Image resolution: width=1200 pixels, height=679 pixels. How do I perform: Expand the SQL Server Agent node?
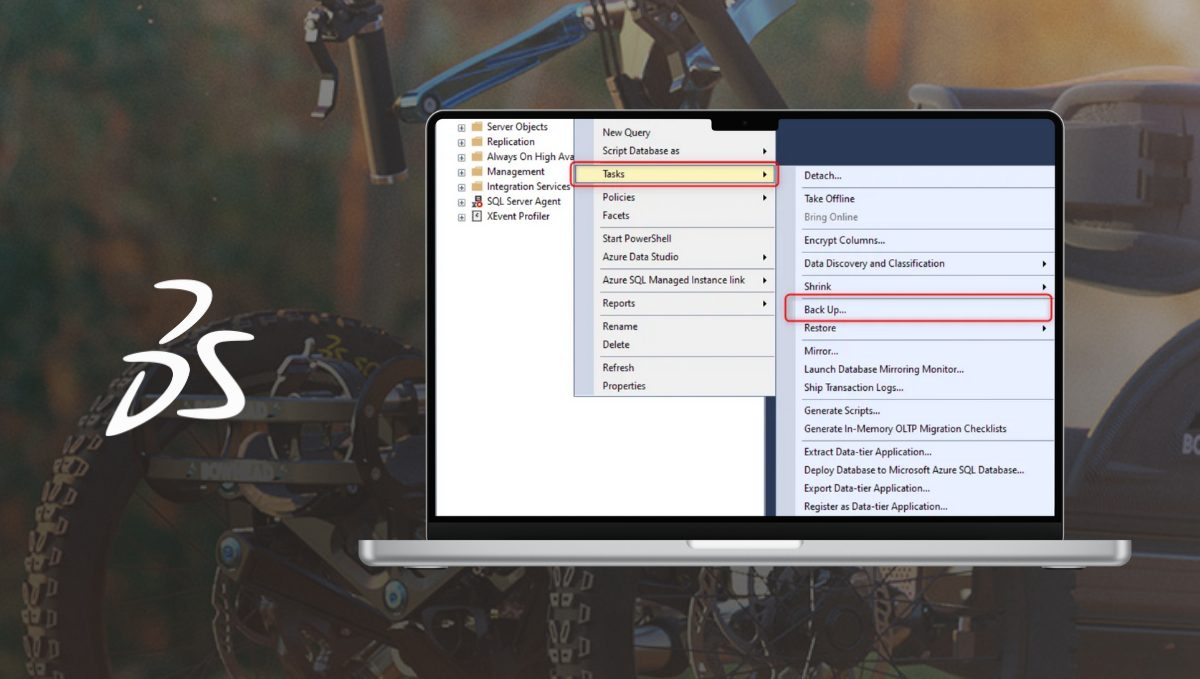(462, 202)
